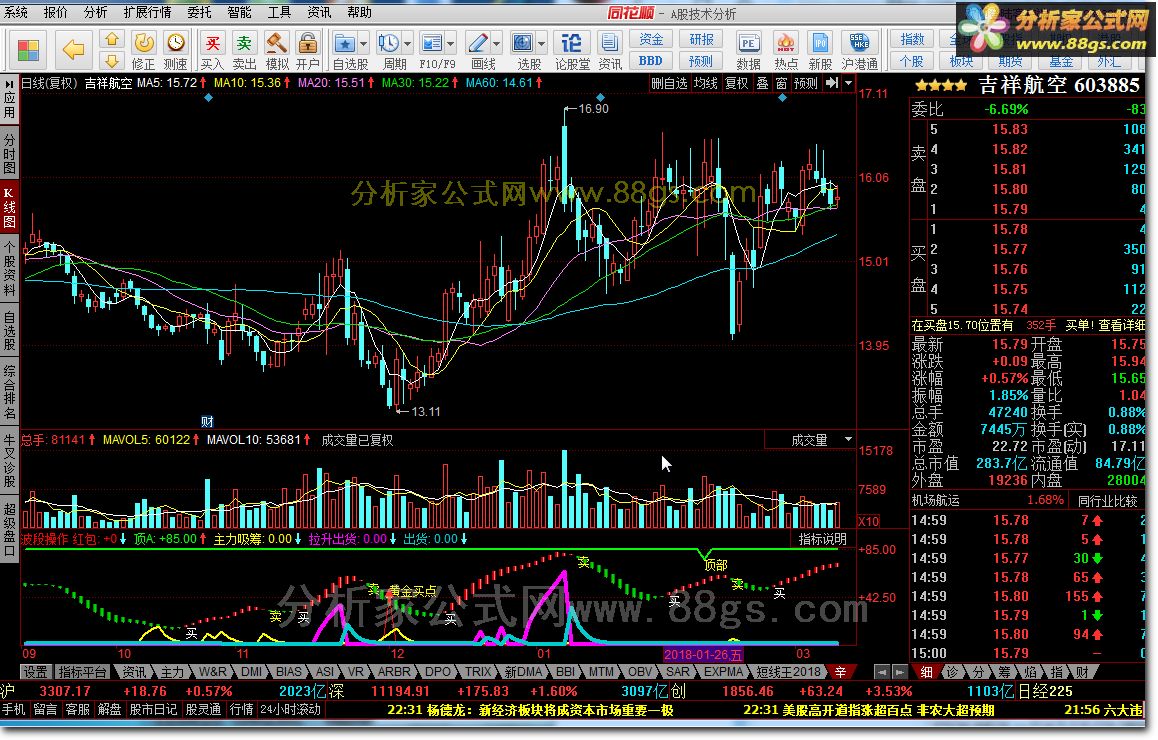Open the 模拟 simulated trading gavel icon
Viewport: 1158px width, 740px height.
click(276, 50)
